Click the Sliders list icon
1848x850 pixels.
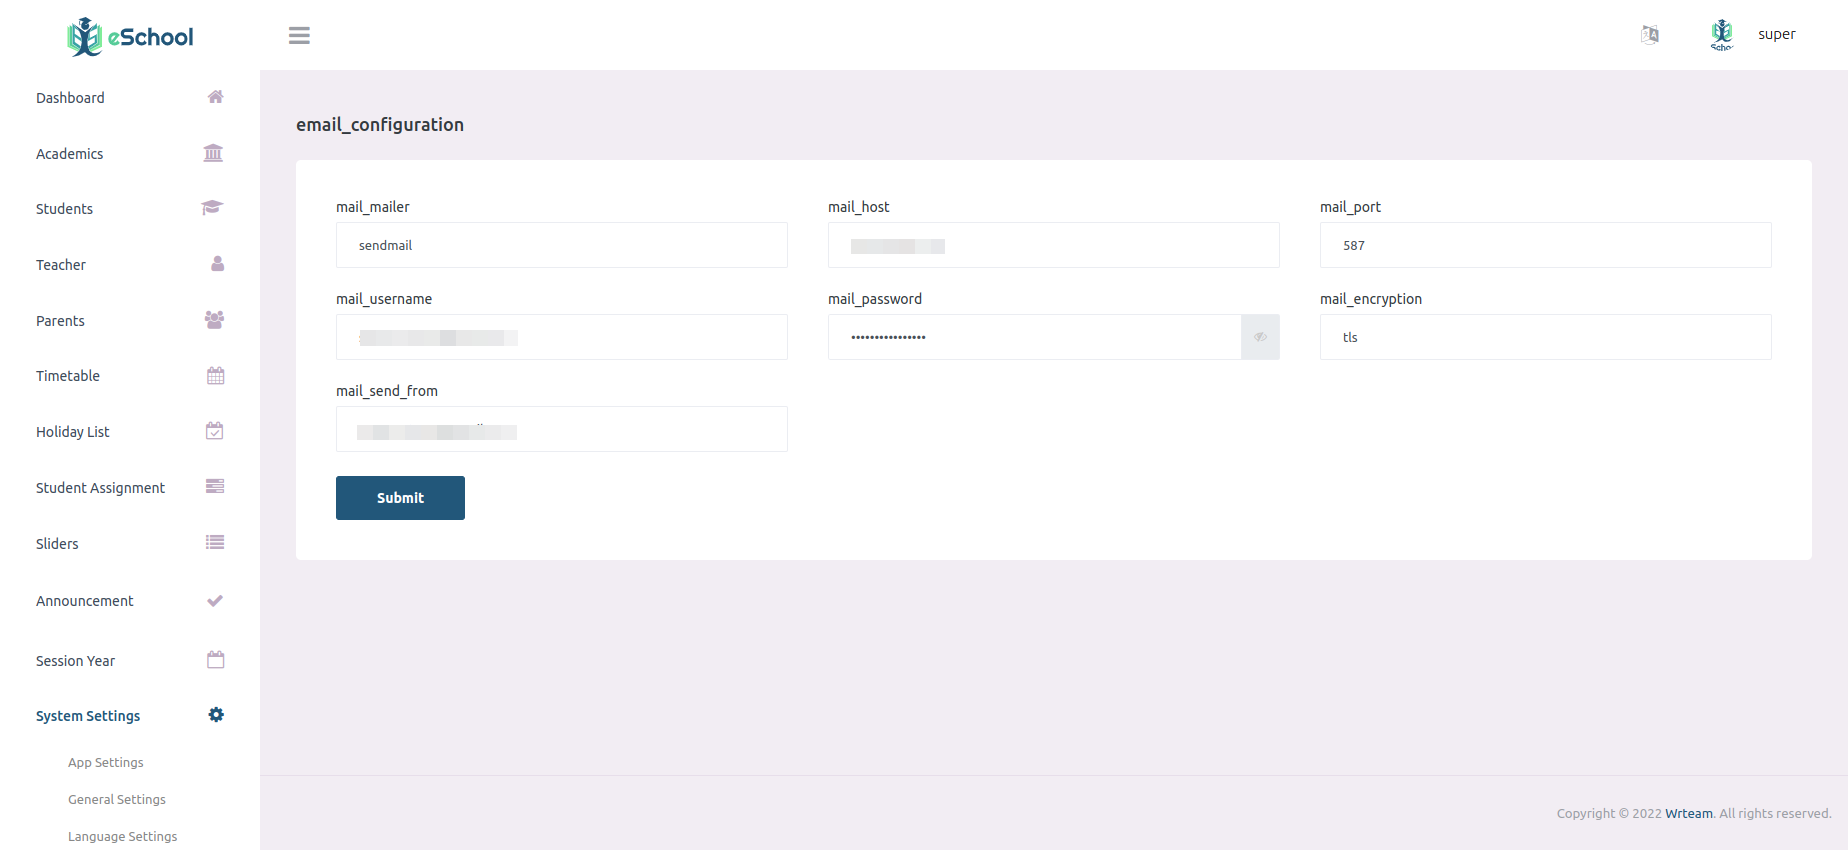coord(215,542)
